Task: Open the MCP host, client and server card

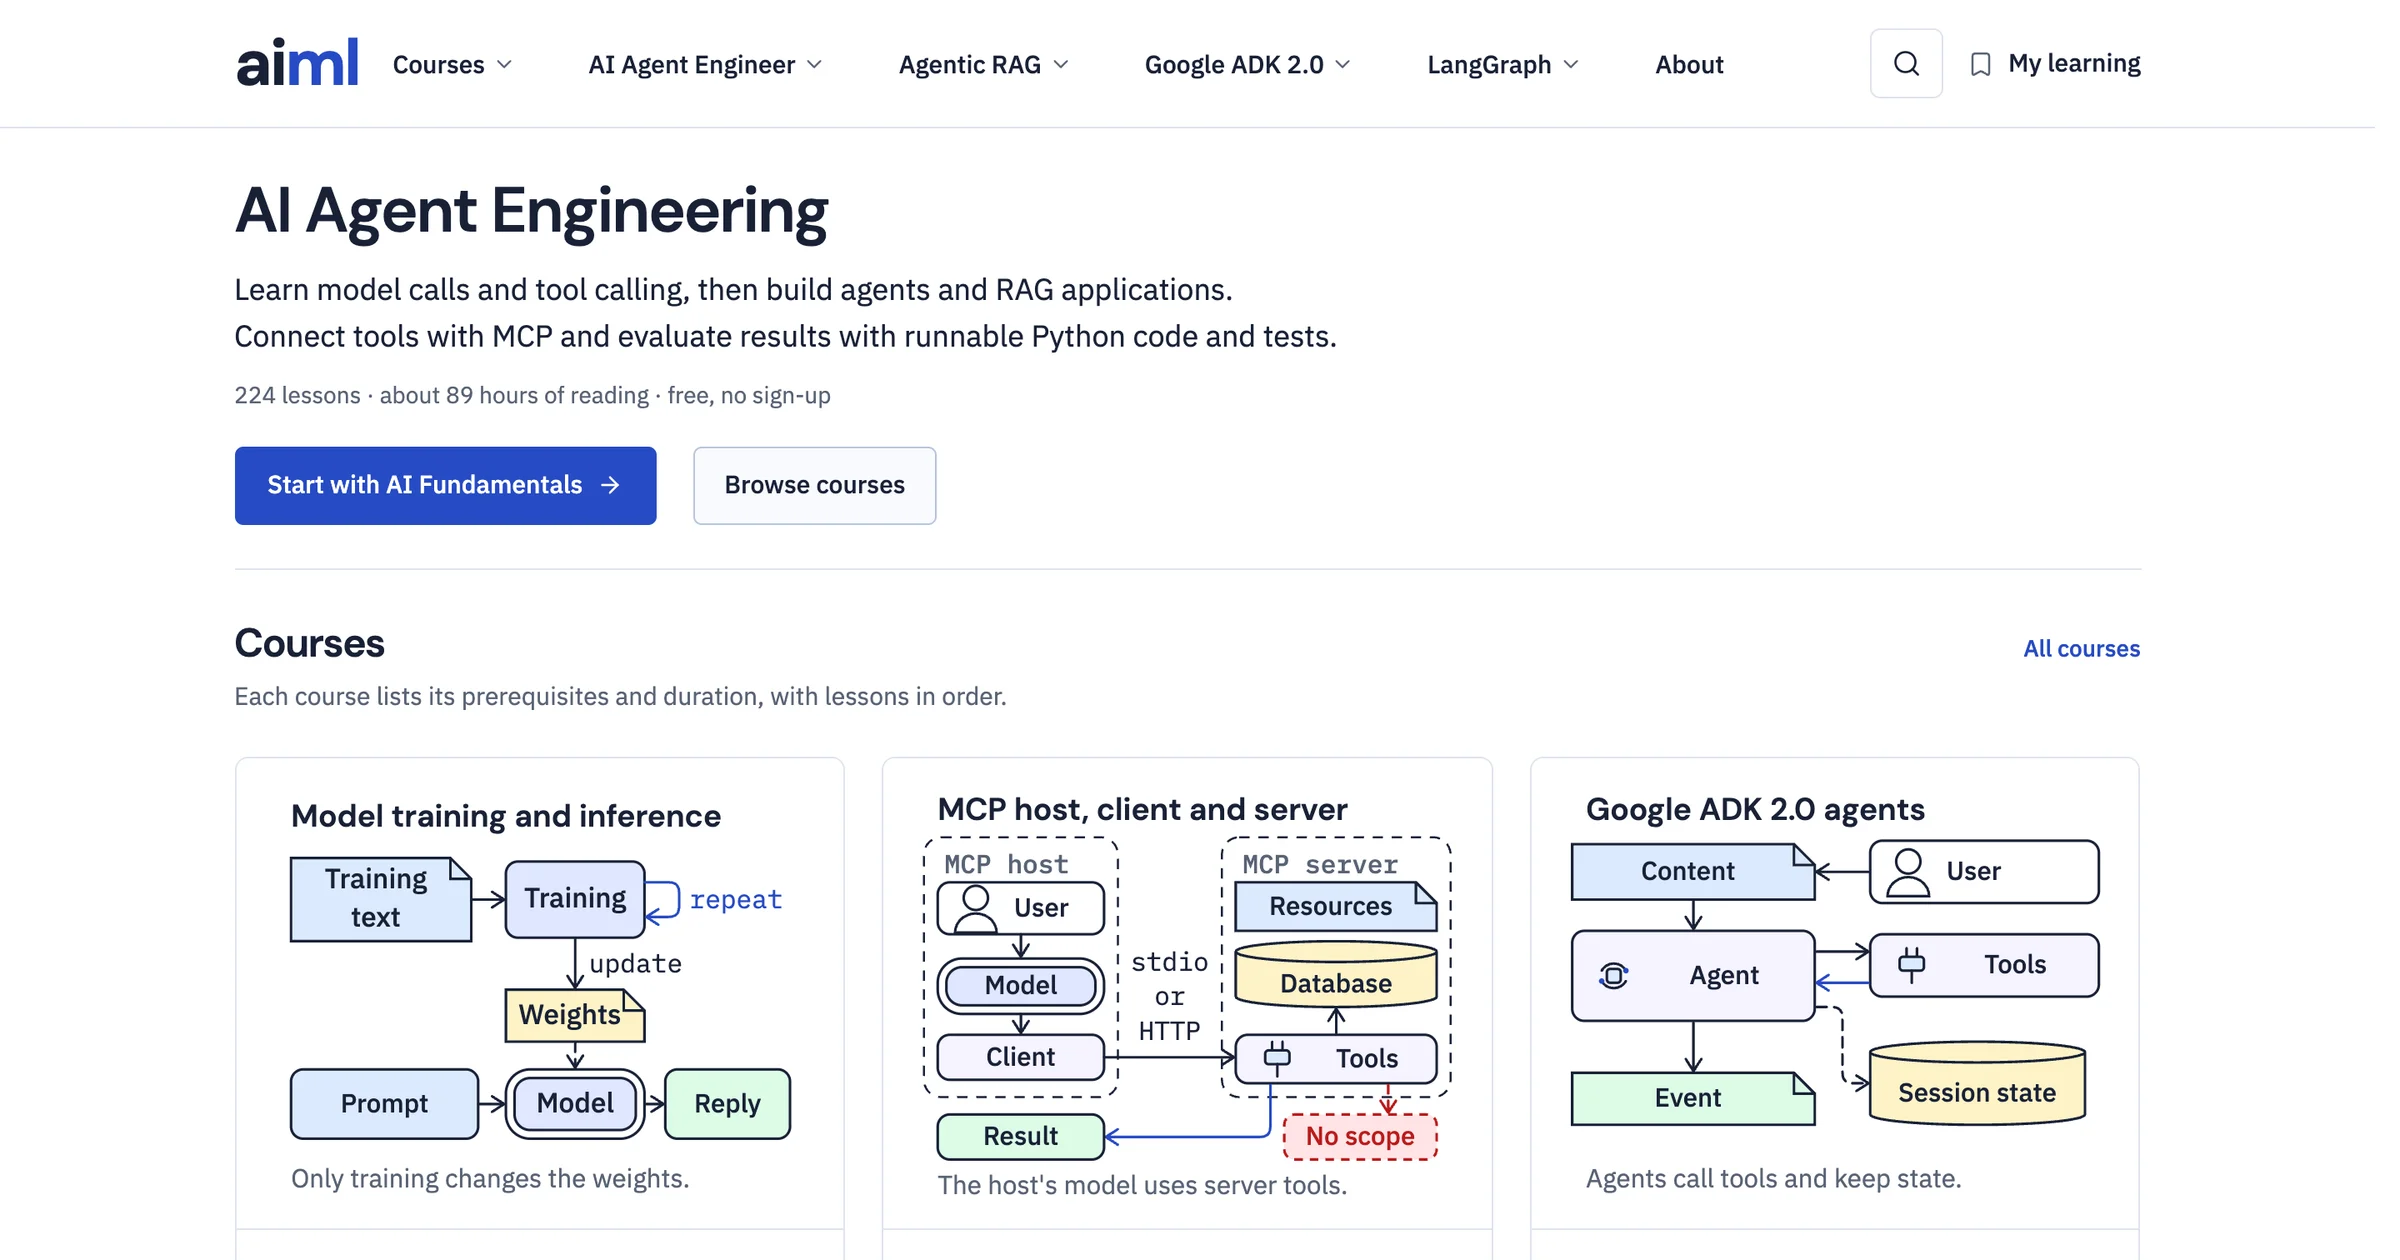Action: (x=1187, y=1008)
